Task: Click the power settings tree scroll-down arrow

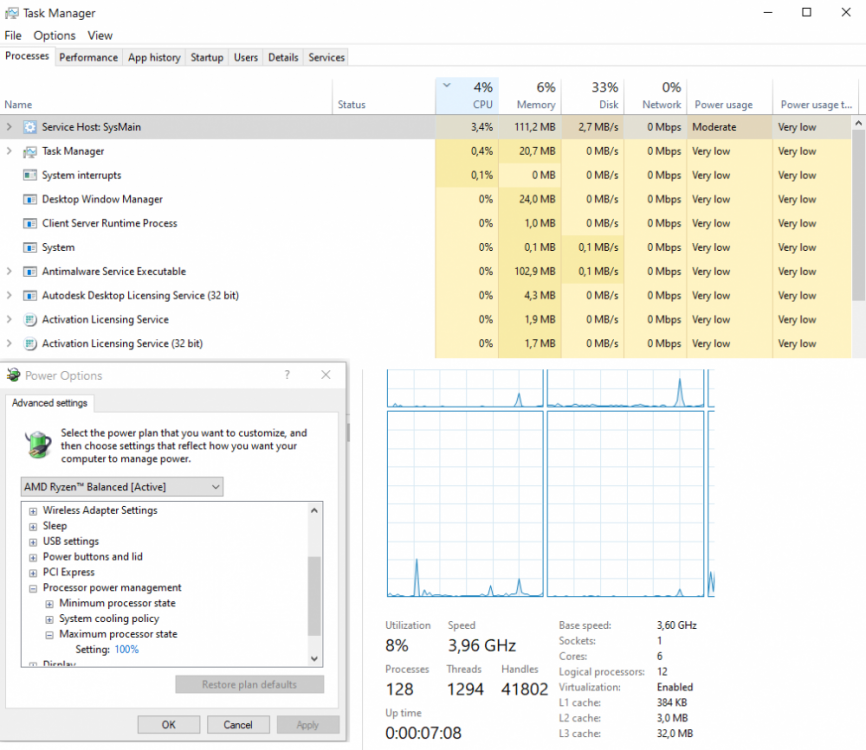Action: 314,658
